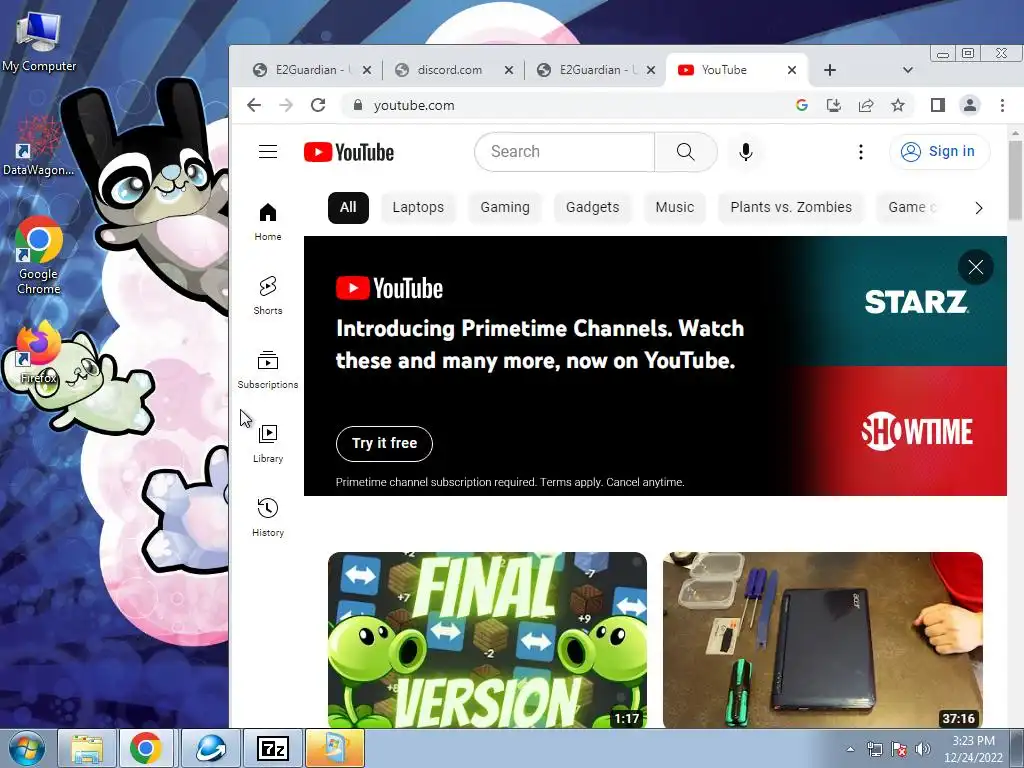Screen dimensions: 1024x768
Task: Select Firefox desktop shortcut
Action: (39, 353)
